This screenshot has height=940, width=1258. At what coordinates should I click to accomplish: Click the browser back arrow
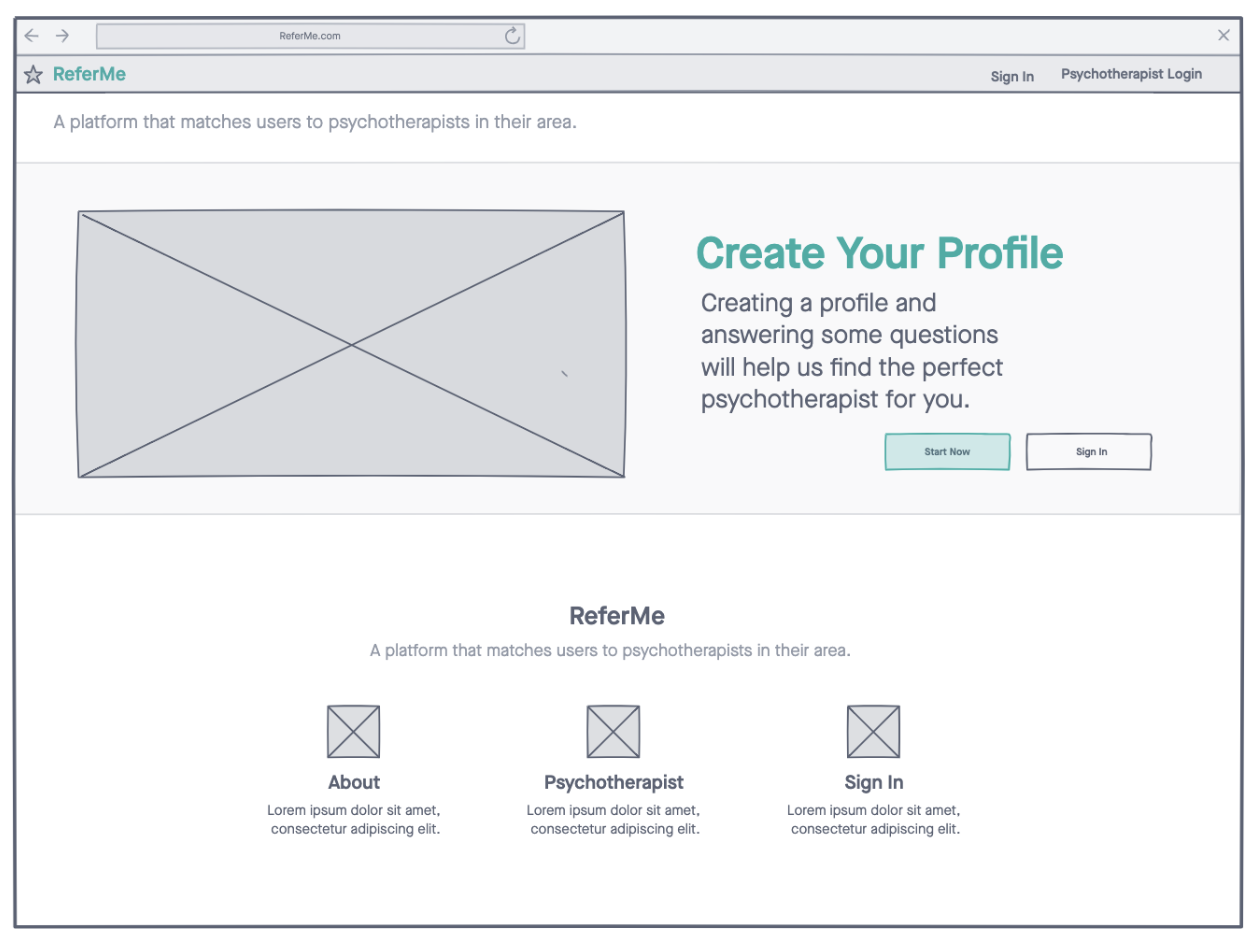32,36
